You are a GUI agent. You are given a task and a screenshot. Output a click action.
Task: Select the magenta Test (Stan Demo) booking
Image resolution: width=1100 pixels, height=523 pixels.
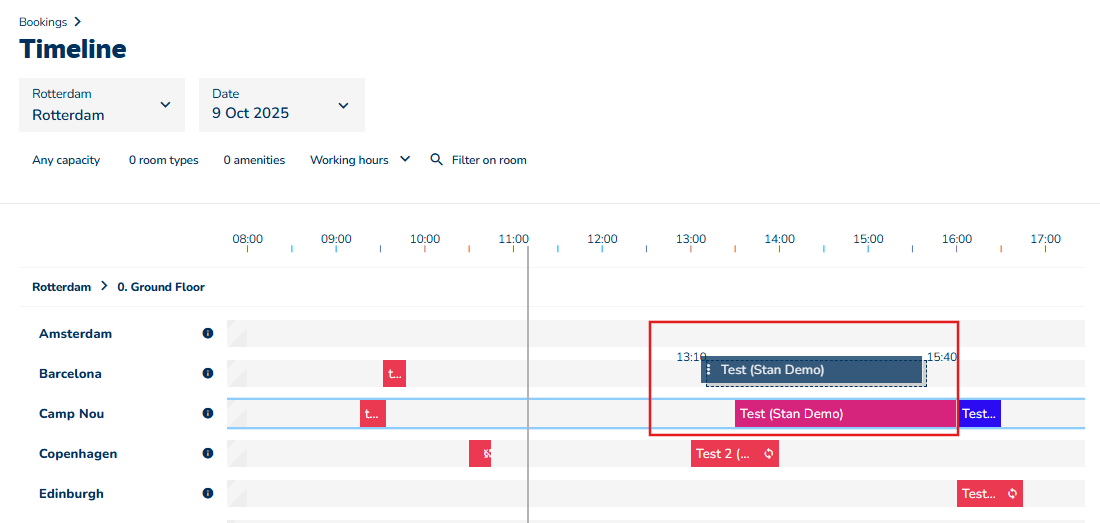coord(845,413)
